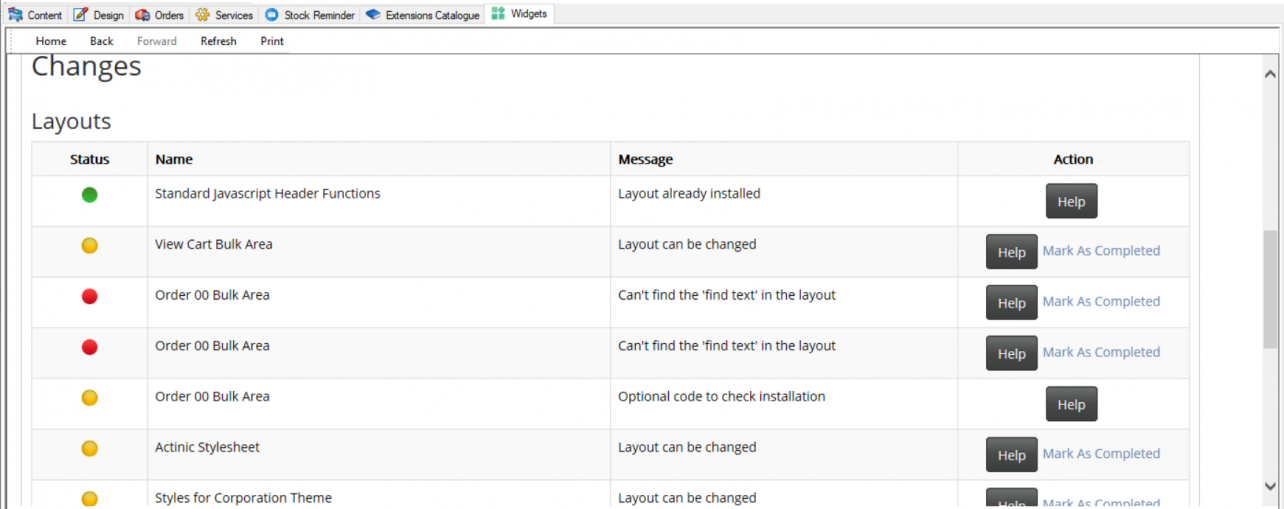Click the Widgets tab icon
Screen dimensions: 1284x509
point(498,14)
